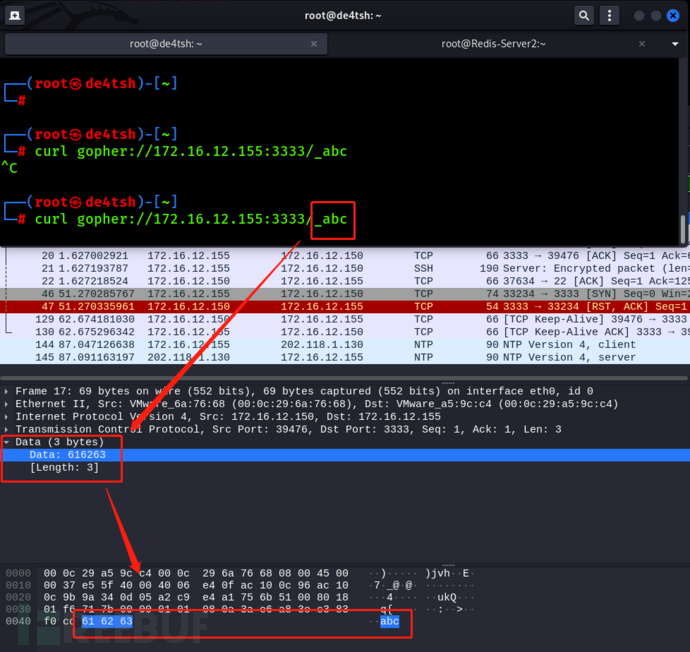Viewport: 690px width, 652px height.
Task: Expand Transmission Control Protocol row
Action: click(8, 429)
